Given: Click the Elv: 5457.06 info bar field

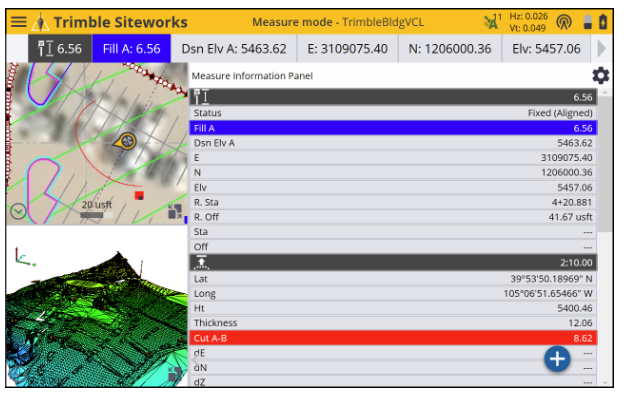Looking at the screenshot, I should [546, 49].
